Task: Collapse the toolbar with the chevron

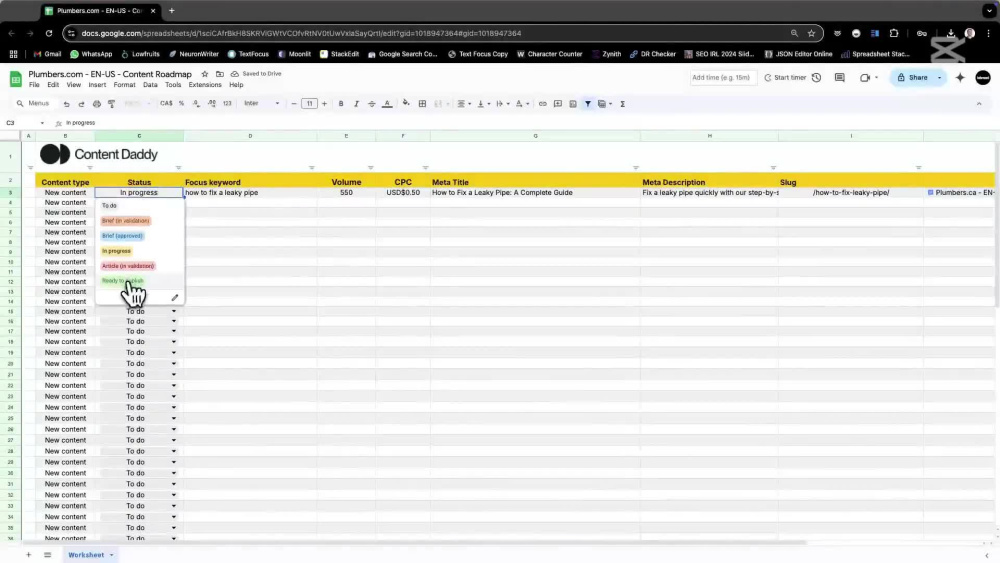Action: point(979,104)
